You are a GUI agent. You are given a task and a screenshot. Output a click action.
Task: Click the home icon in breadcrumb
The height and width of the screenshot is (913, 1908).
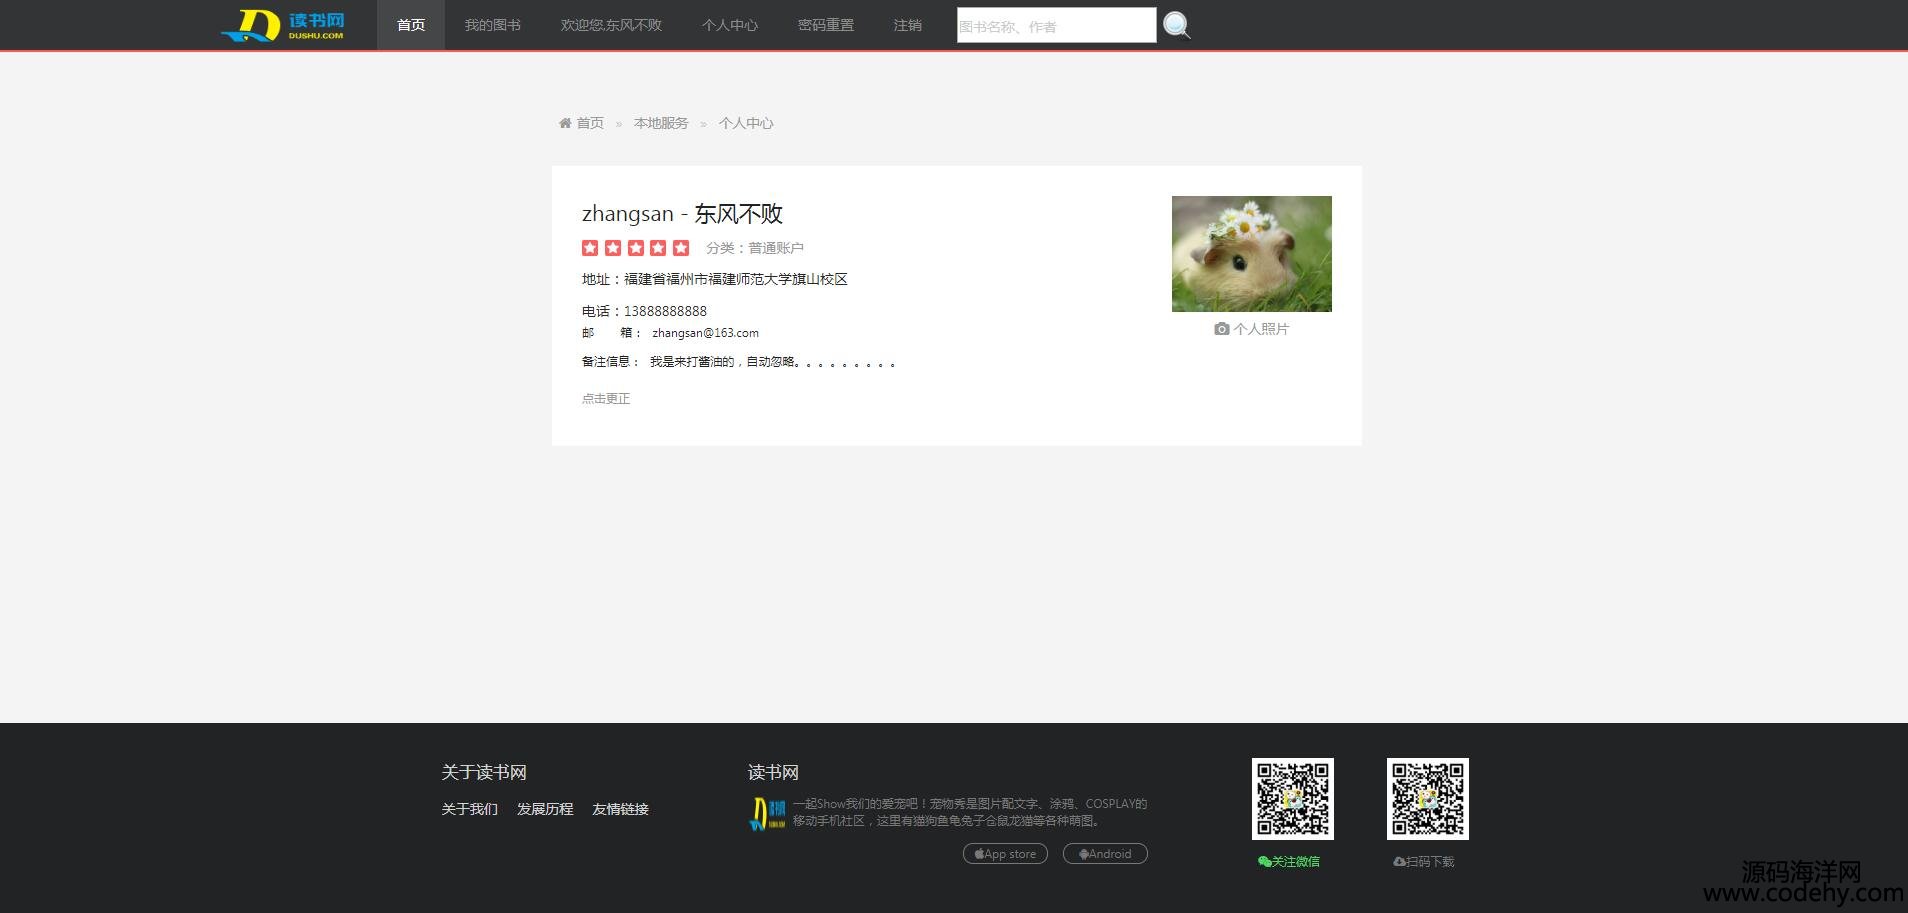tap(565, 123)
